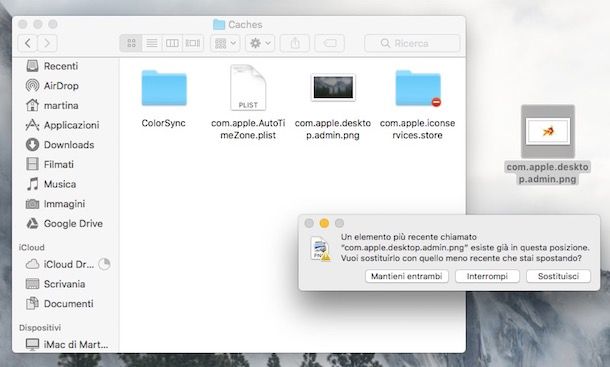The image size is (610, 367).
Task: Open Filmati in sidebar
Action: (50, 165)
